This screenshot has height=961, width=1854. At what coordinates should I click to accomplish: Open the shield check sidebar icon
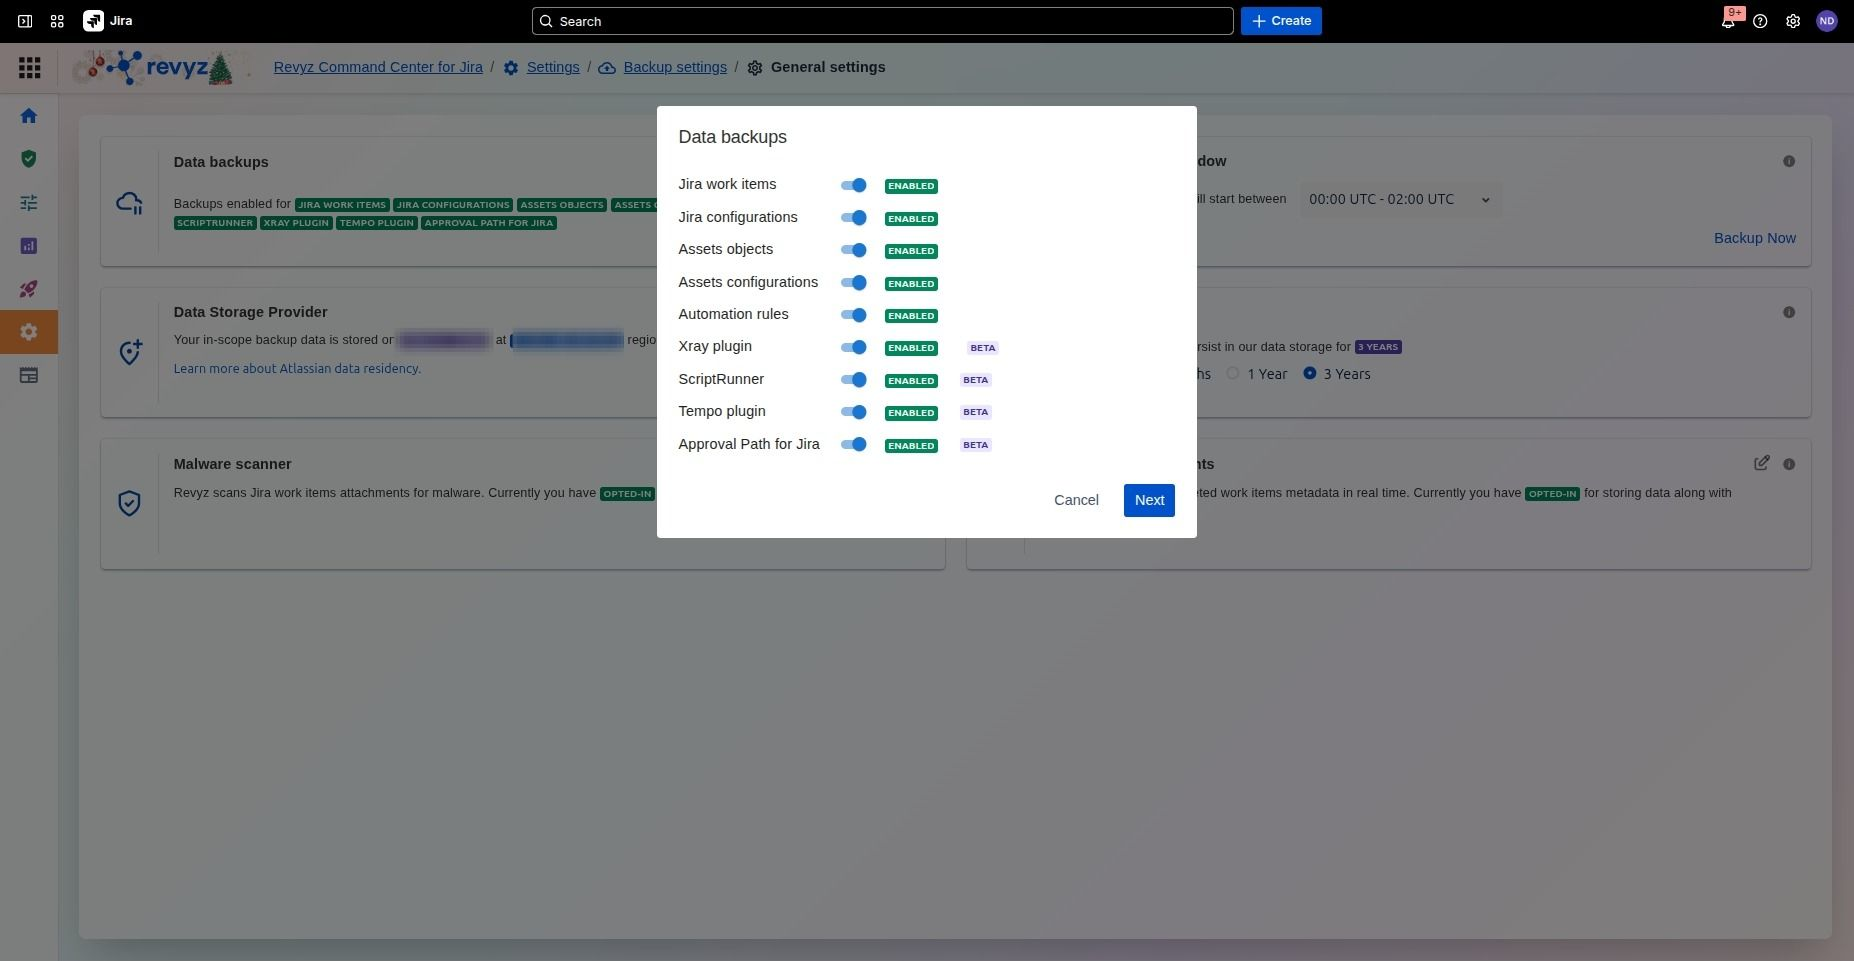pos(29,159)
